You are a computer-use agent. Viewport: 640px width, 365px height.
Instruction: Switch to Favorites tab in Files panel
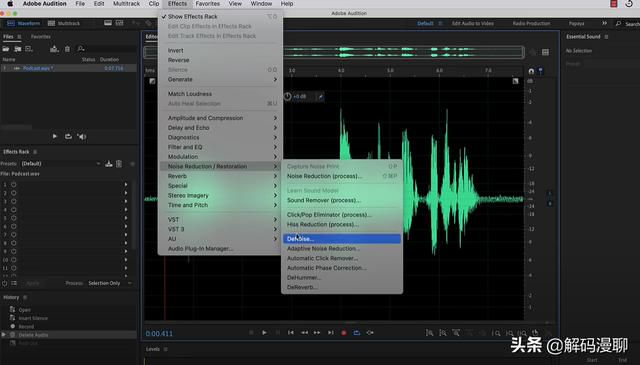click(x=40, y=37)
